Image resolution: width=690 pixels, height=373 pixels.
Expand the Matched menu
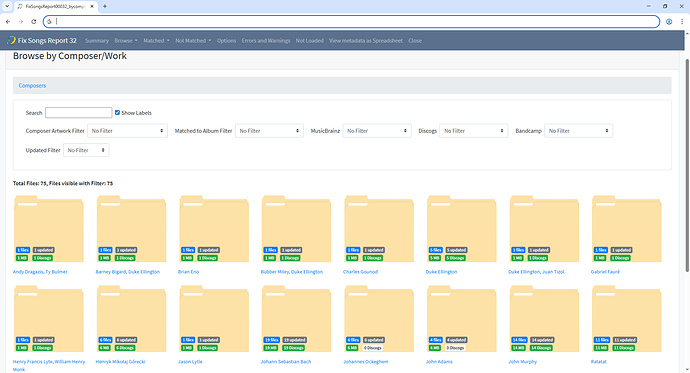[x=156, y=40]
